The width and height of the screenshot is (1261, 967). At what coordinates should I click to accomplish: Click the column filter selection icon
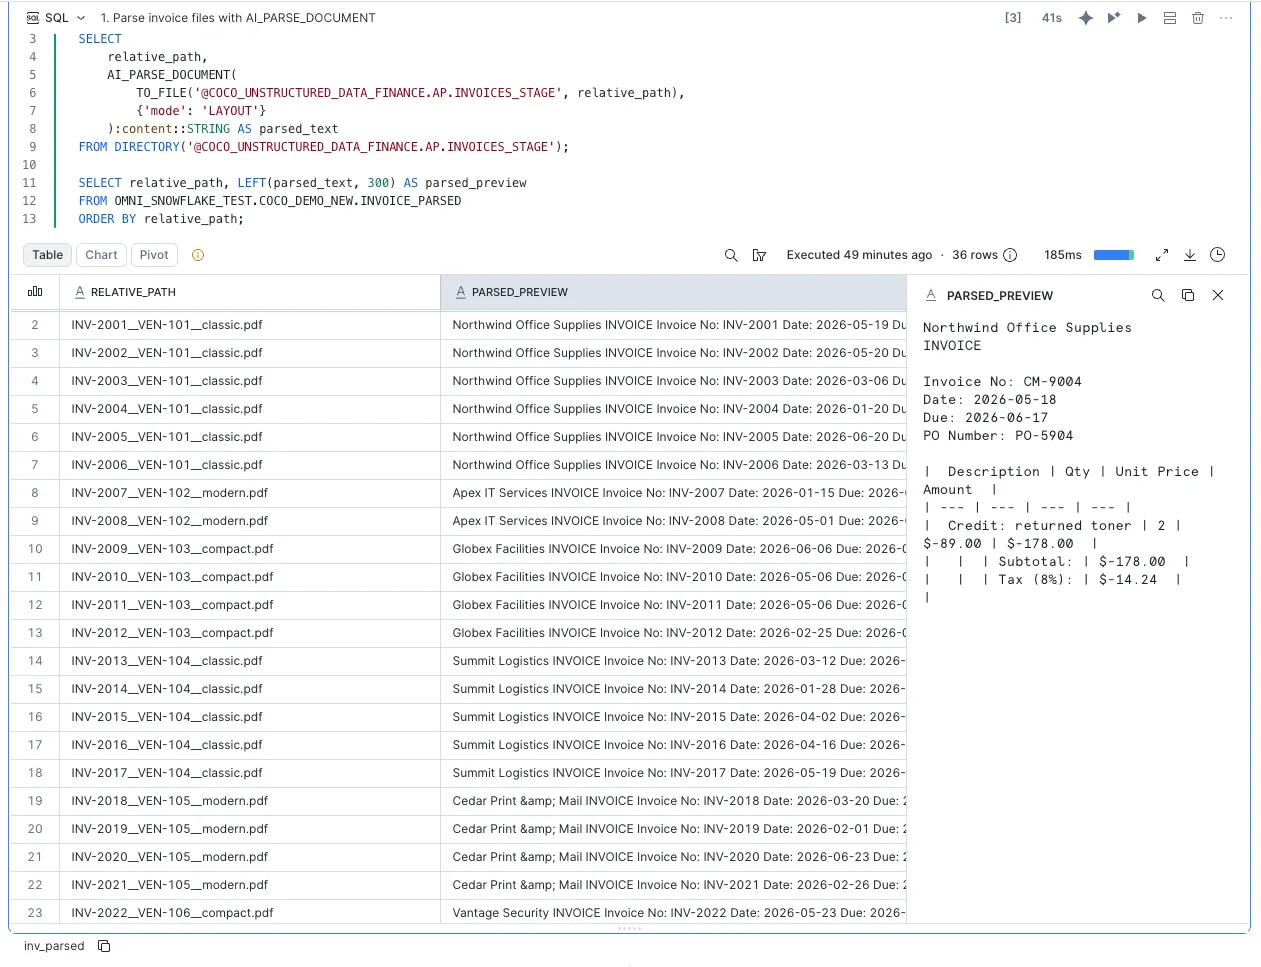(x=759, y=255)
